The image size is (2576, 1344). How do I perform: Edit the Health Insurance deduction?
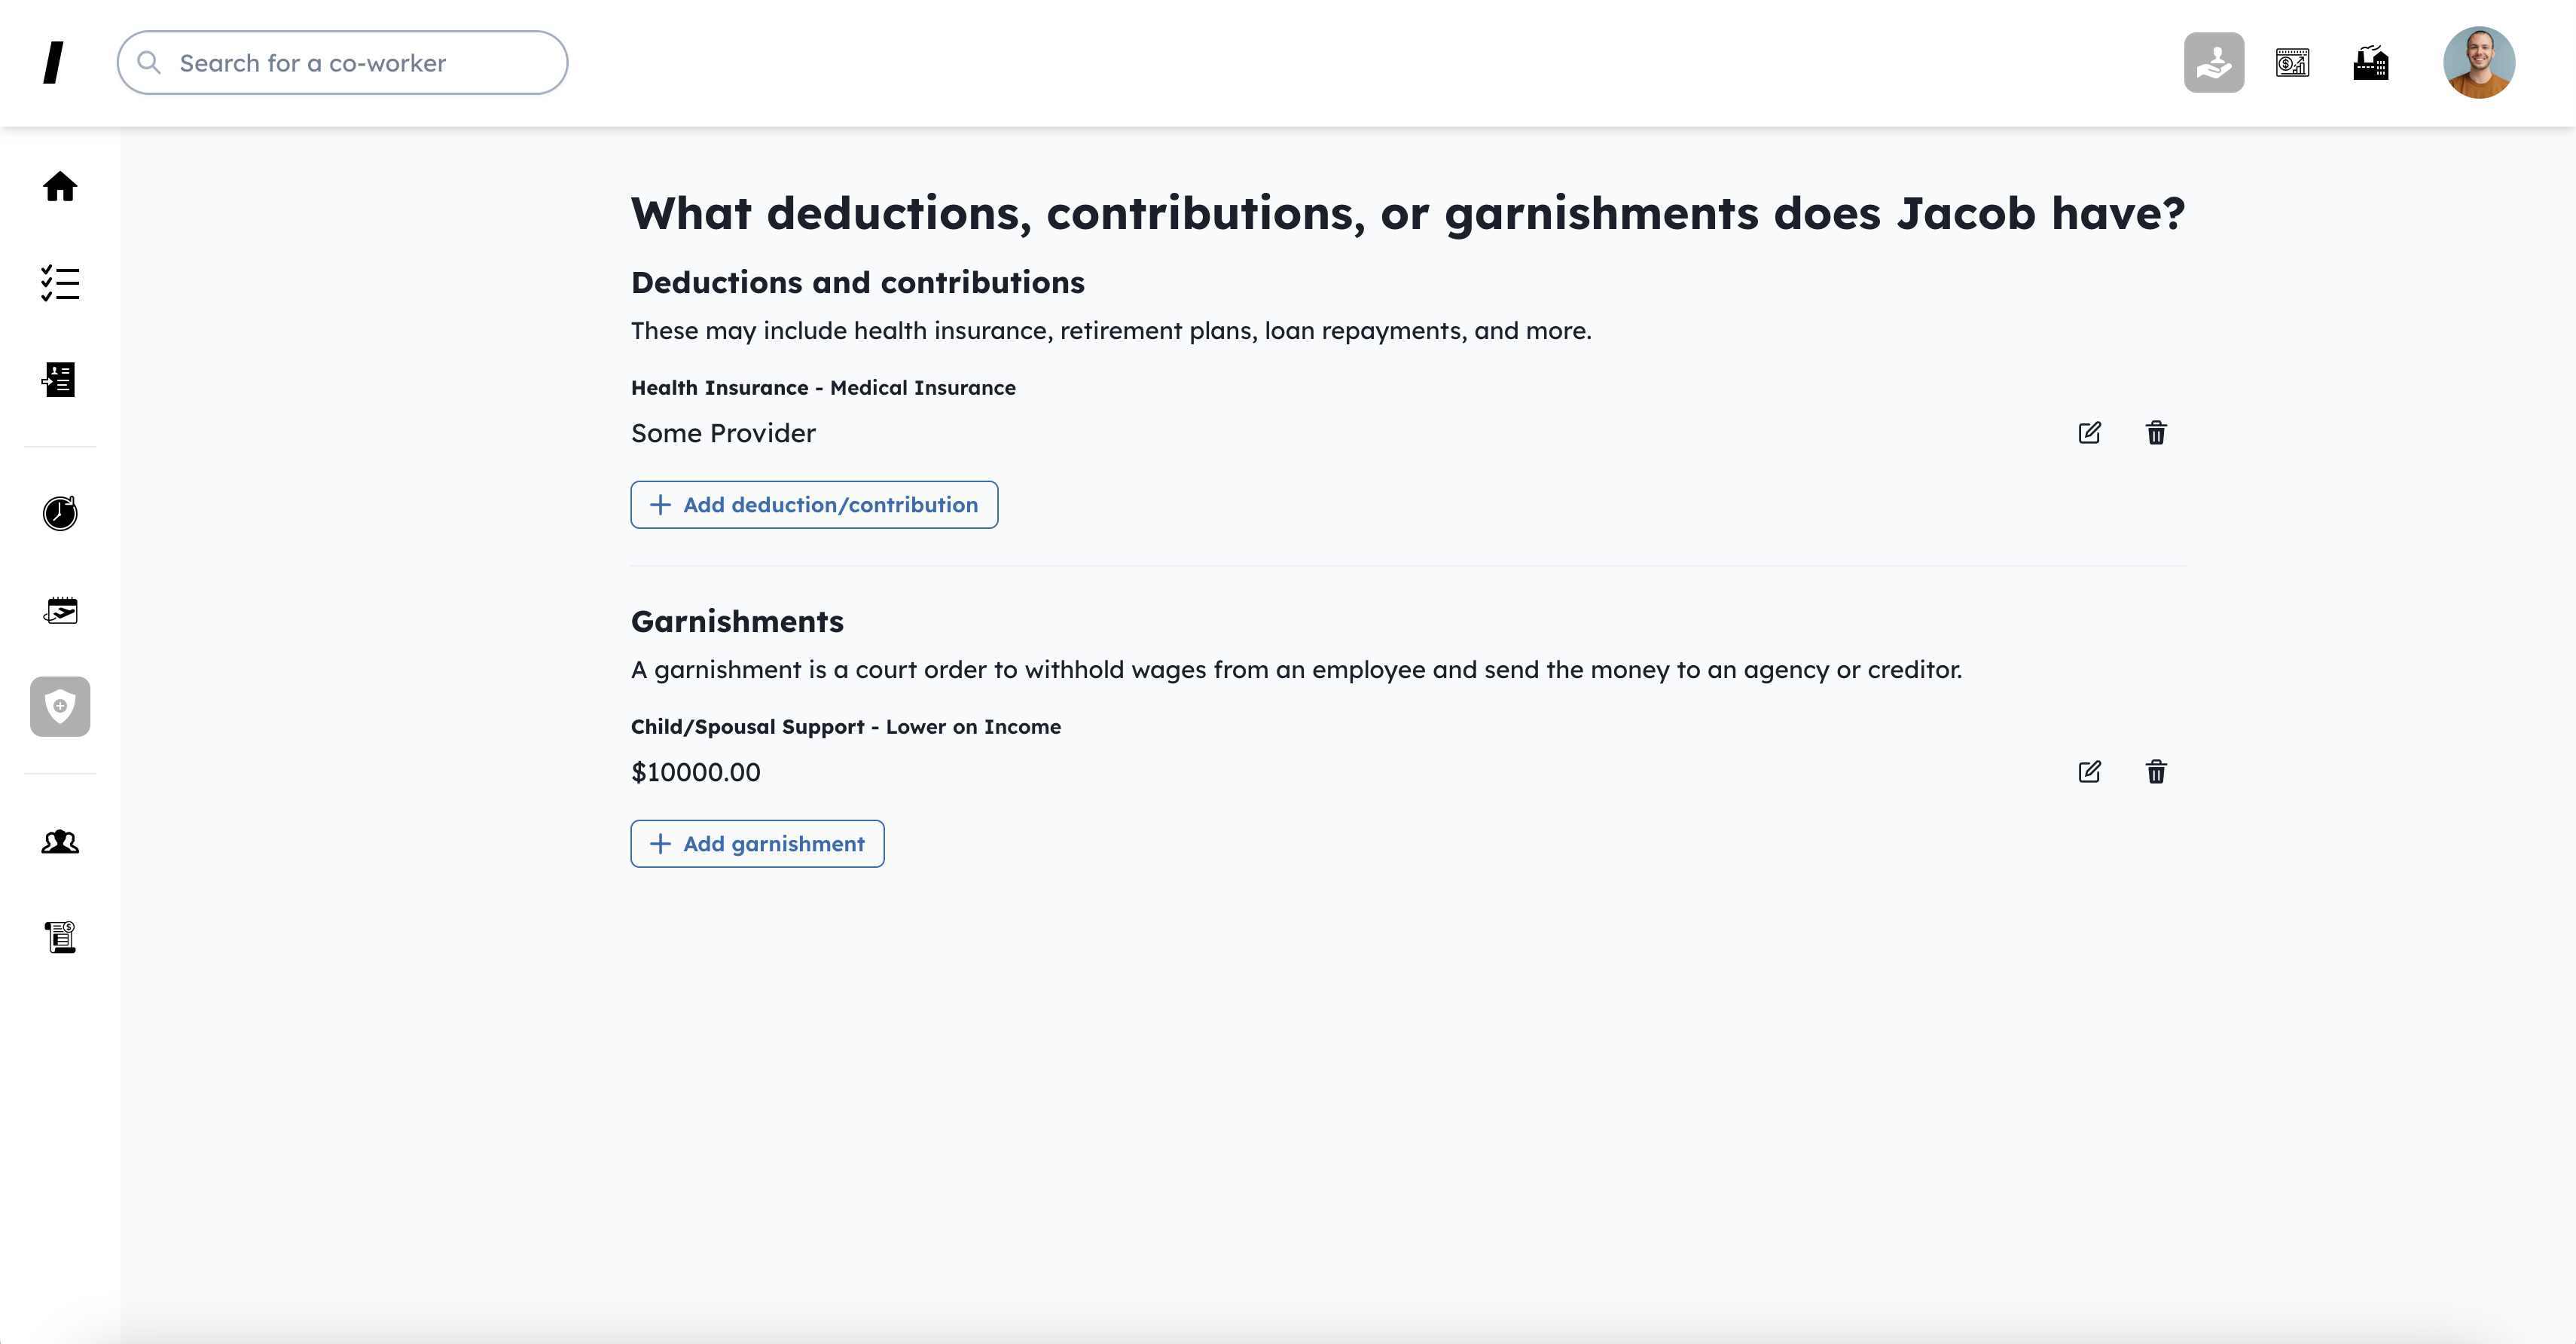point(2089,433)
